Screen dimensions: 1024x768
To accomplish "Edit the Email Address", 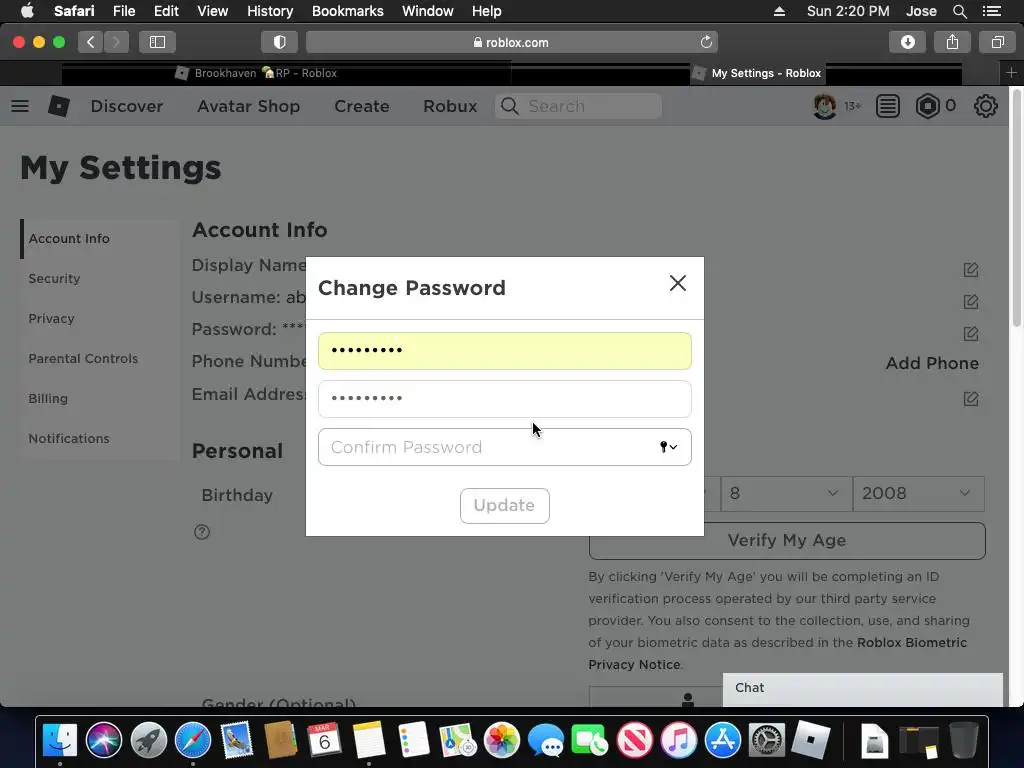I will (x=970, y=398).
